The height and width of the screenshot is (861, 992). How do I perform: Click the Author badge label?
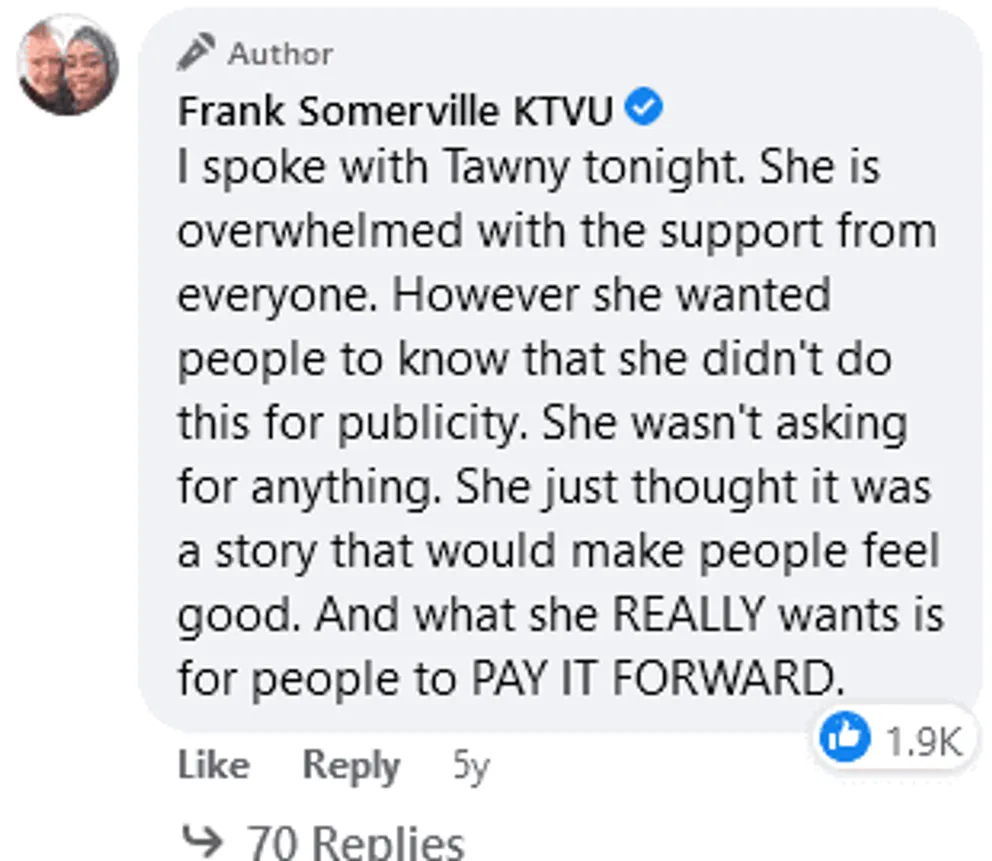pyautogui.click(x=280, y=53)
